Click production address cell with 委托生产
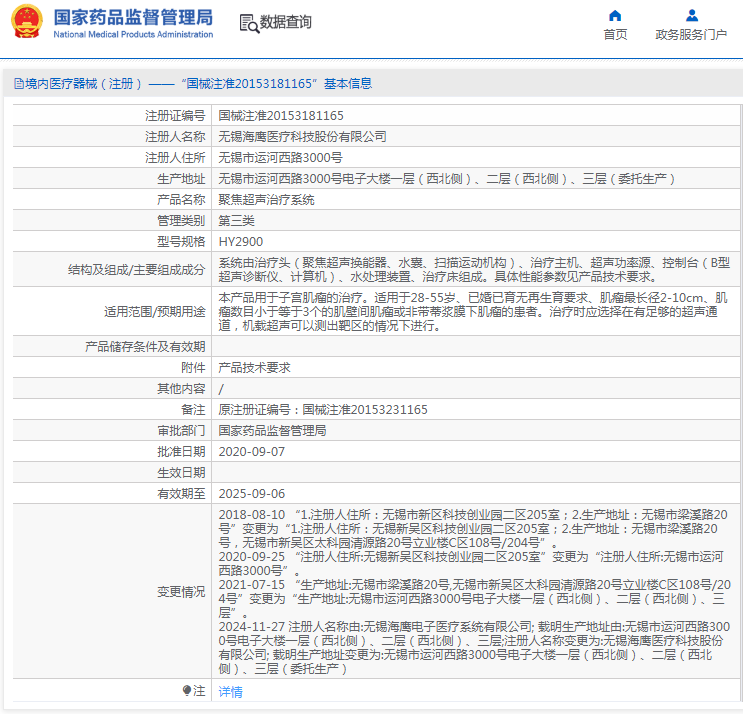 pos(446,179)
